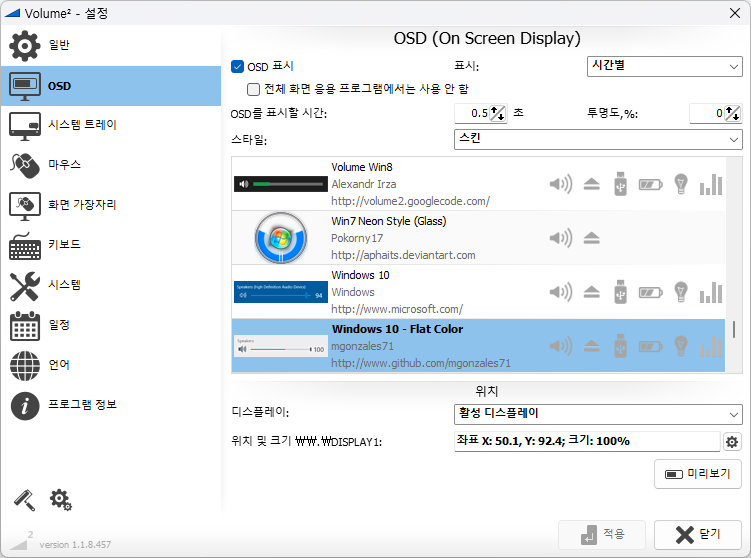Image resolution: width=751 pixels, height=558 pixels.
Task: Open the position settings gear next to the coordinates field
Action: point(731,442)
